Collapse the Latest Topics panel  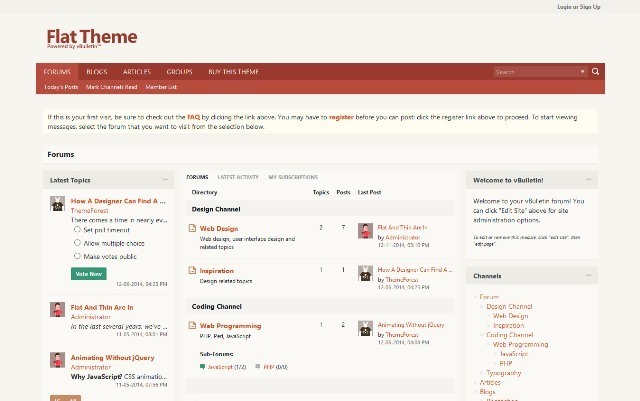pyautogui.click(x=165, y=180)
